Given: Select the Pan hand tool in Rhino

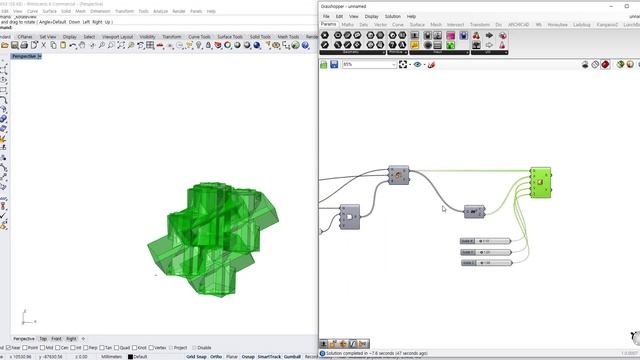Looking at the screenshot, I should [82, 45].
